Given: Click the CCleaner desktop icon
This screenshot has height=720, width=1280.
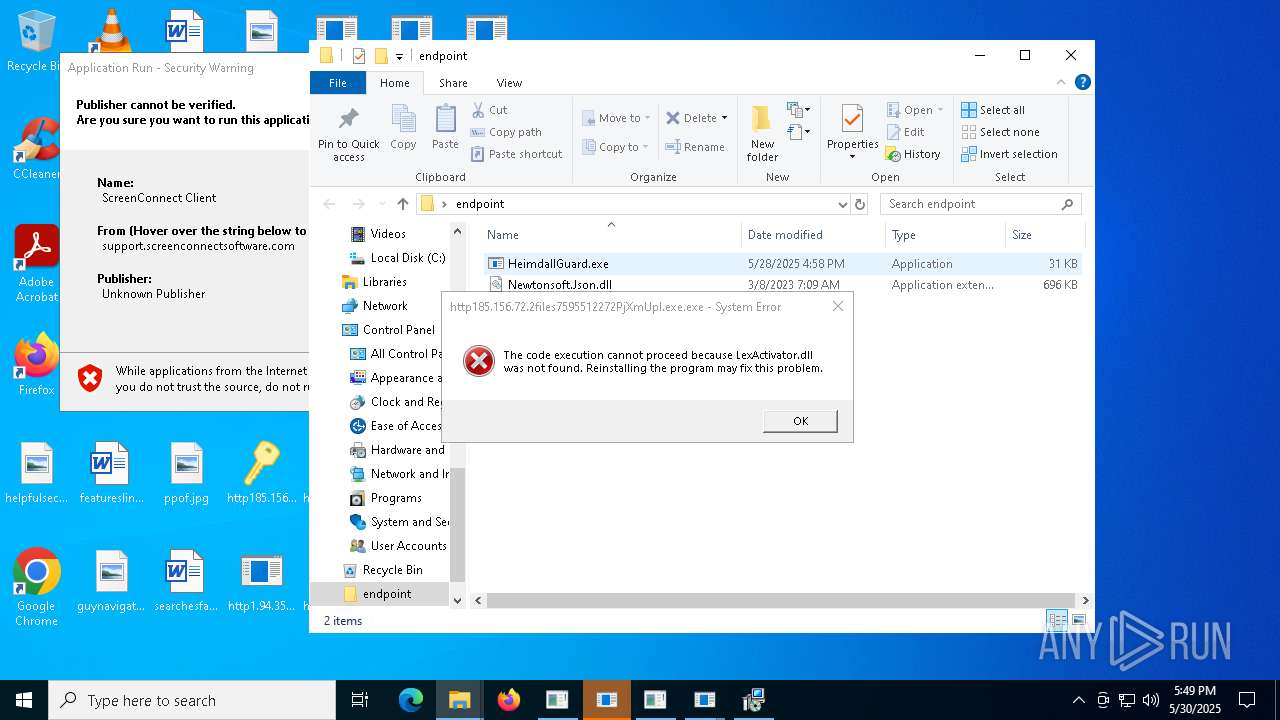Looking at the screenshot, I should (36, 150).
